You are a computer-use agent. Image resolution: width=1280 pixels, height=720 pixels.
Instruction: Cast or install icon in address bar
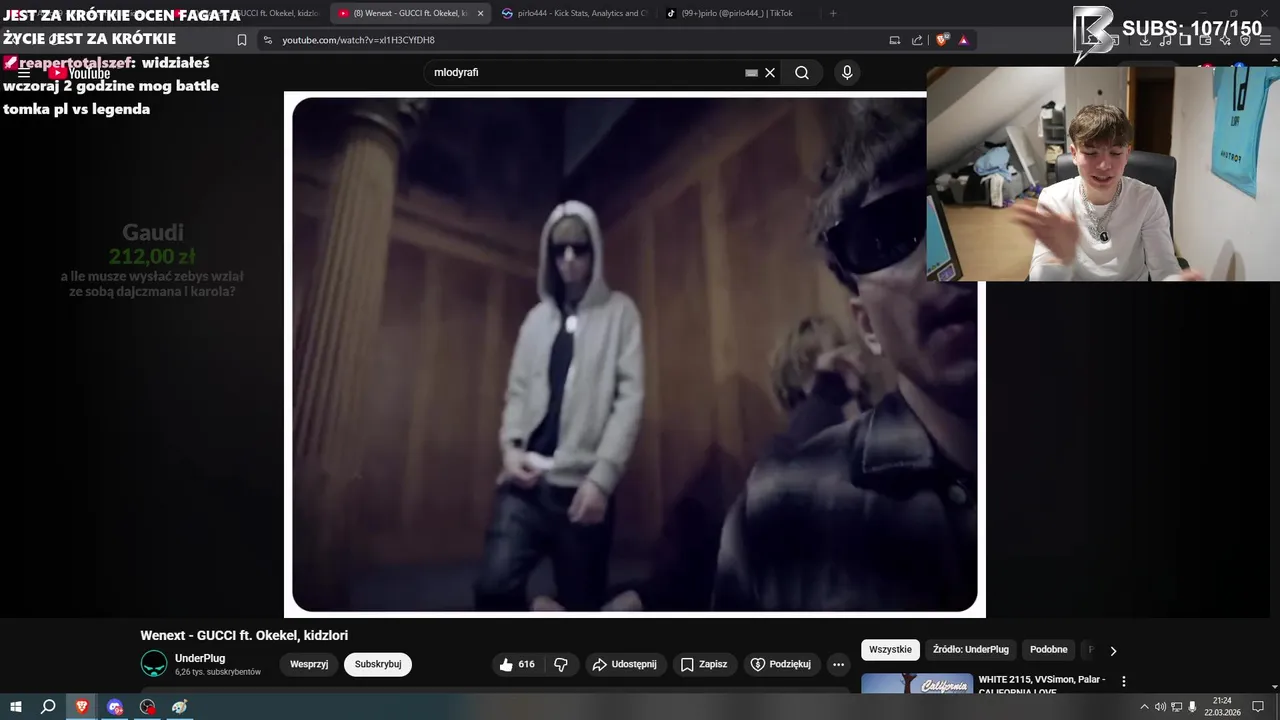click(895, 40)
